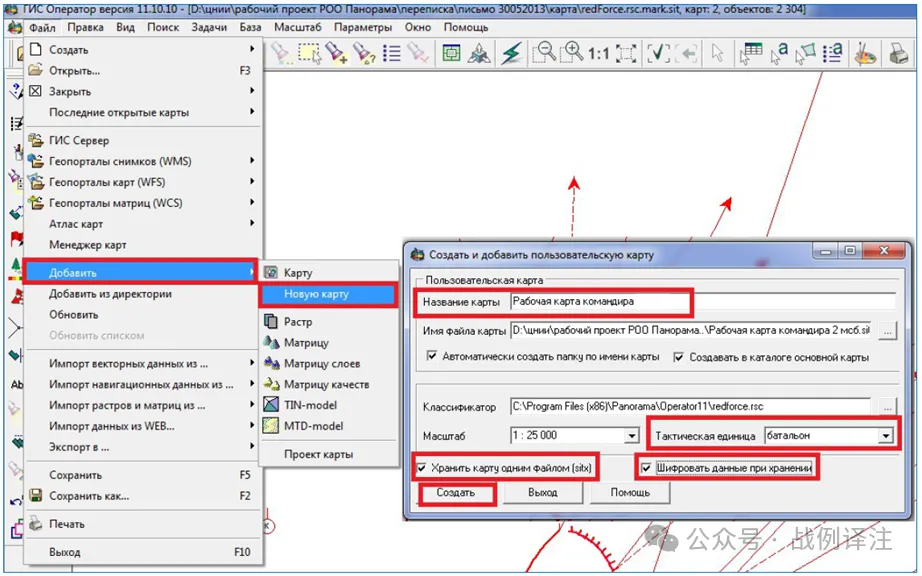
Task: Expand 'Импорт векторных данных из ...' submenu
Action: pyautogui.click(x=143, y=364)
